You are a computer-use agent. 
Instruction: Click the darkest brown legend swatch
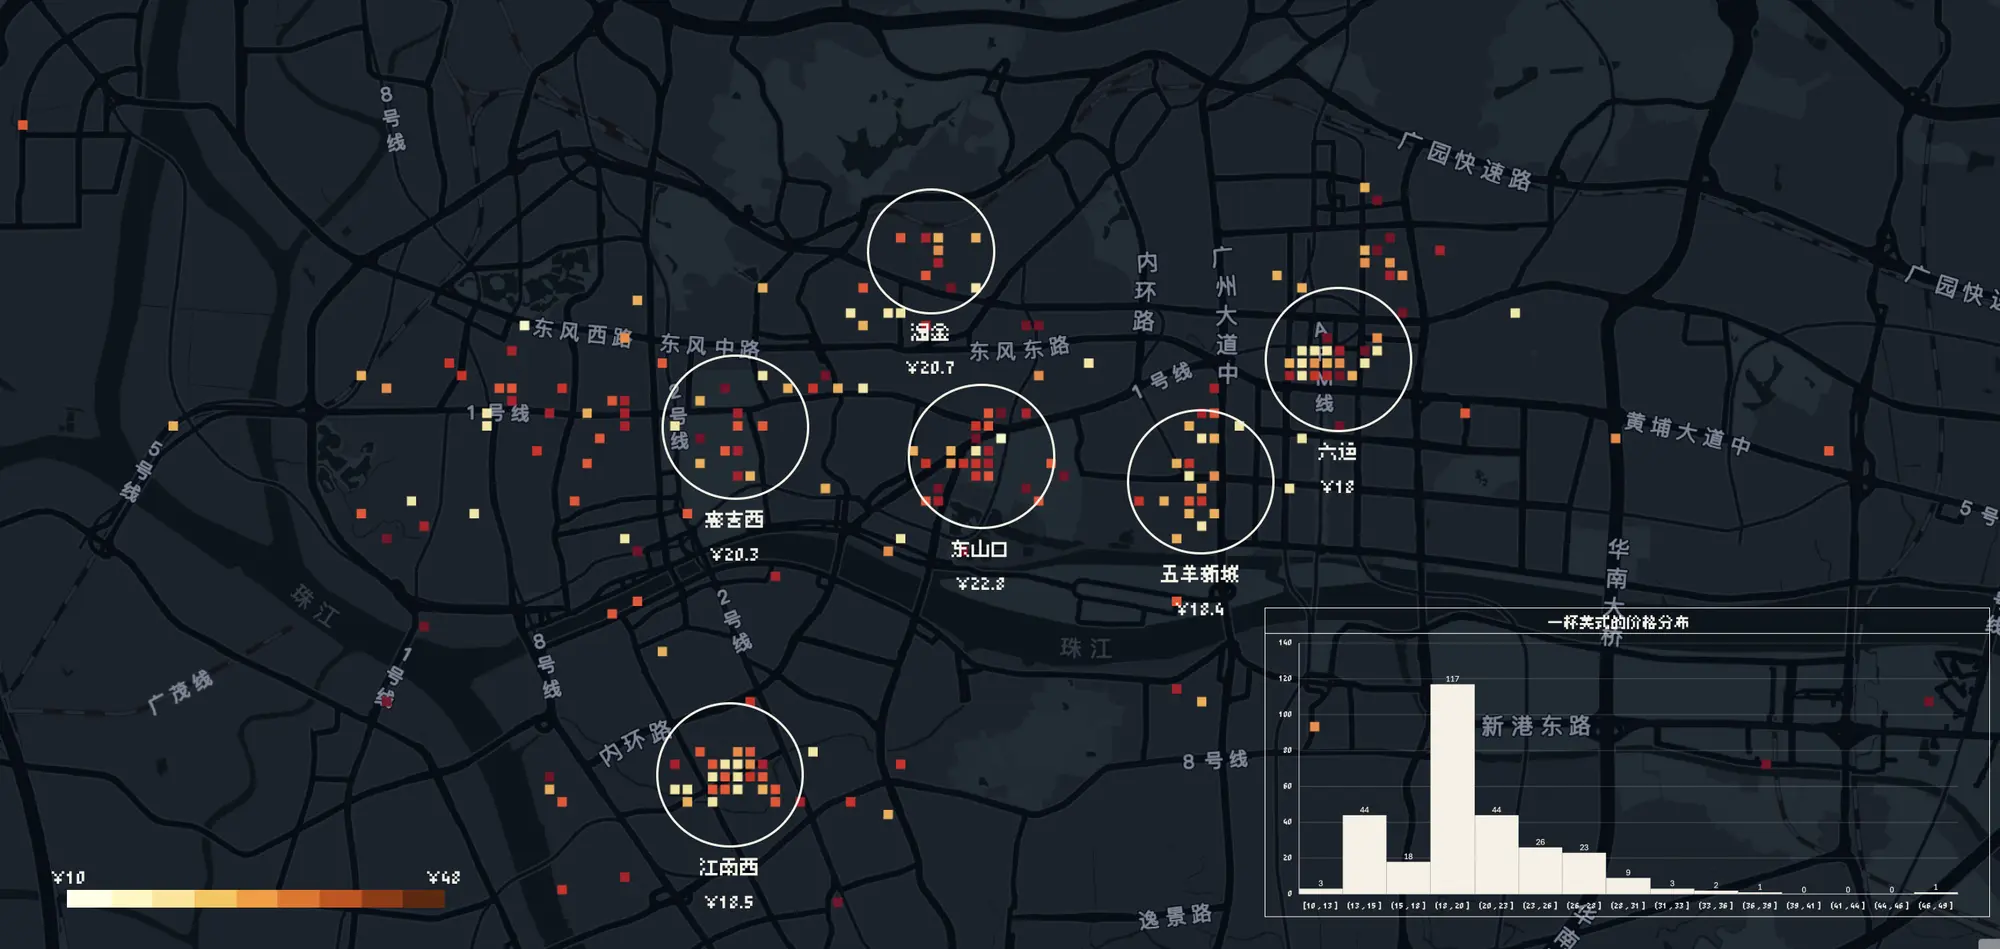(x=424, y=899)
